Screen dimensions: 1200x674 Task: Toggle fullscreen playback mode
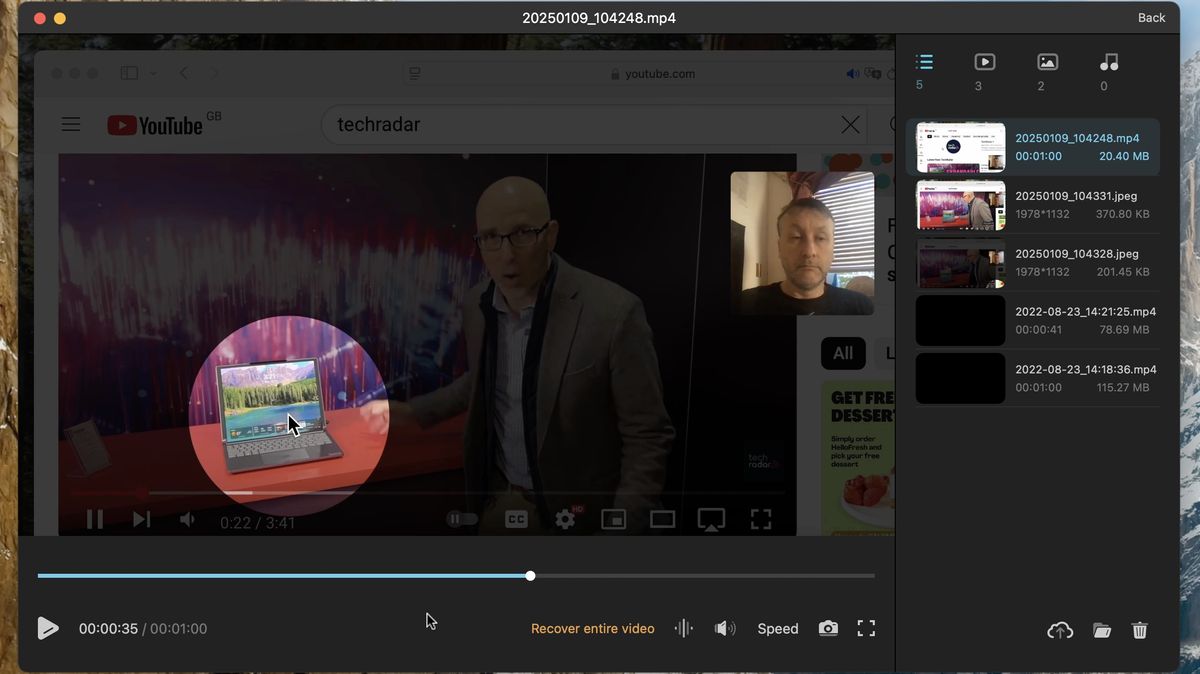pos(866,628)
